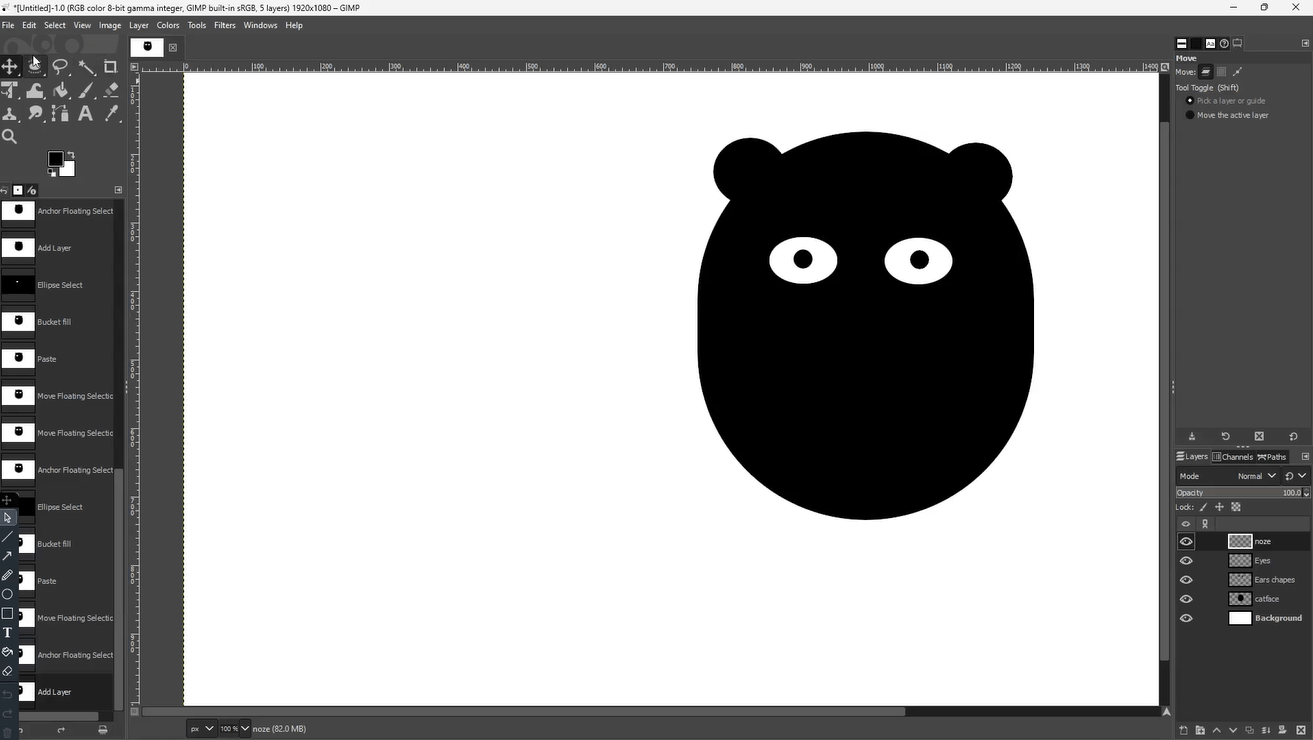Select the Paths tool
This screenshot has width=1313, height=740.
tap(61, 114)
